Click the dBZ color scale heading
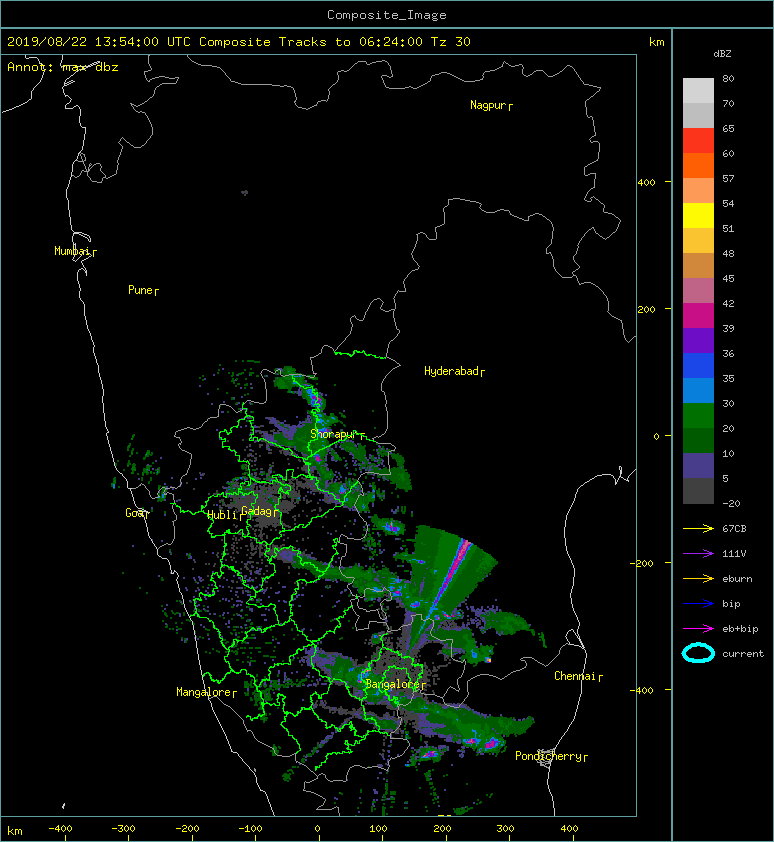 tap(722, 54)
